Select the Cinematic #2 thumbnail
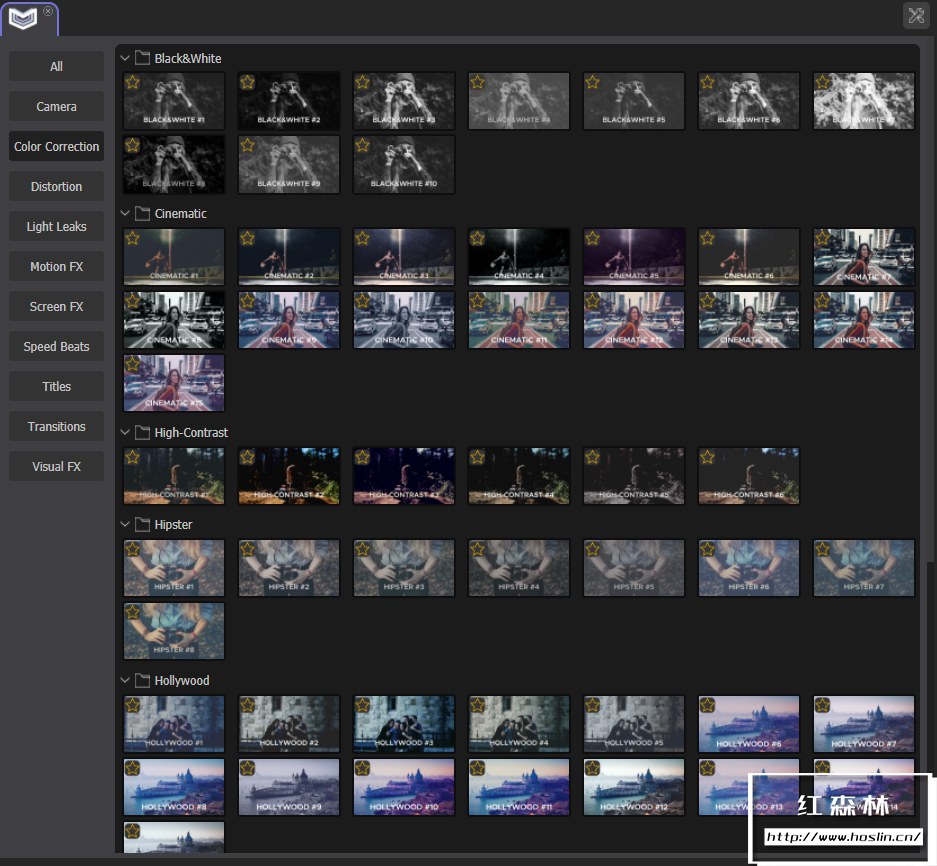The width and height of the screenshot is (937, 866). tap(289, 256)
